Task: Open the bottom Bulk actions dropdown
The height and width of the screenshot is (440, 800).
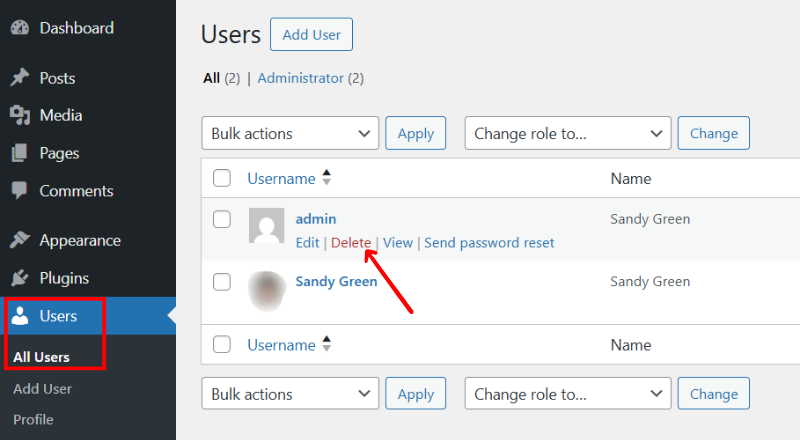Action: coord(290,394)
